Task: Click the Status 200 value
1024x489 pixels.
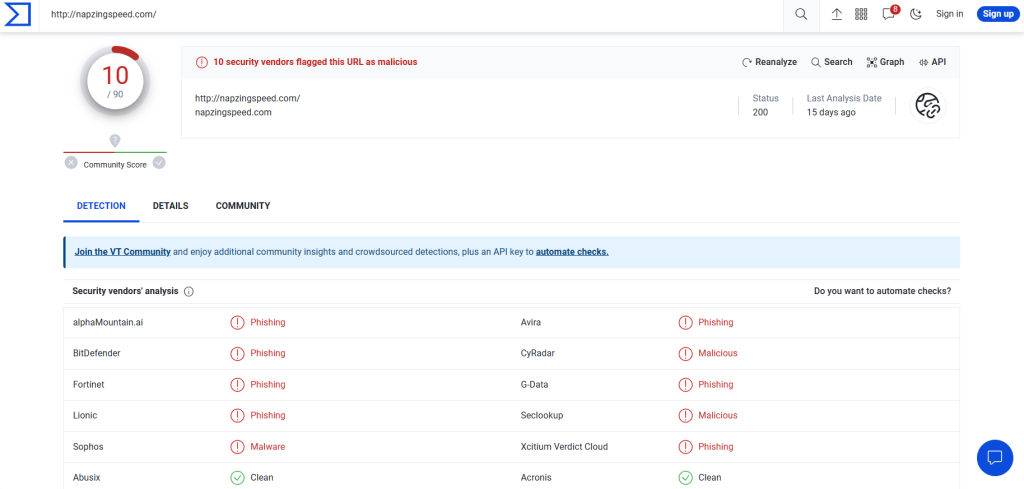Action: [x=760, y=112]
